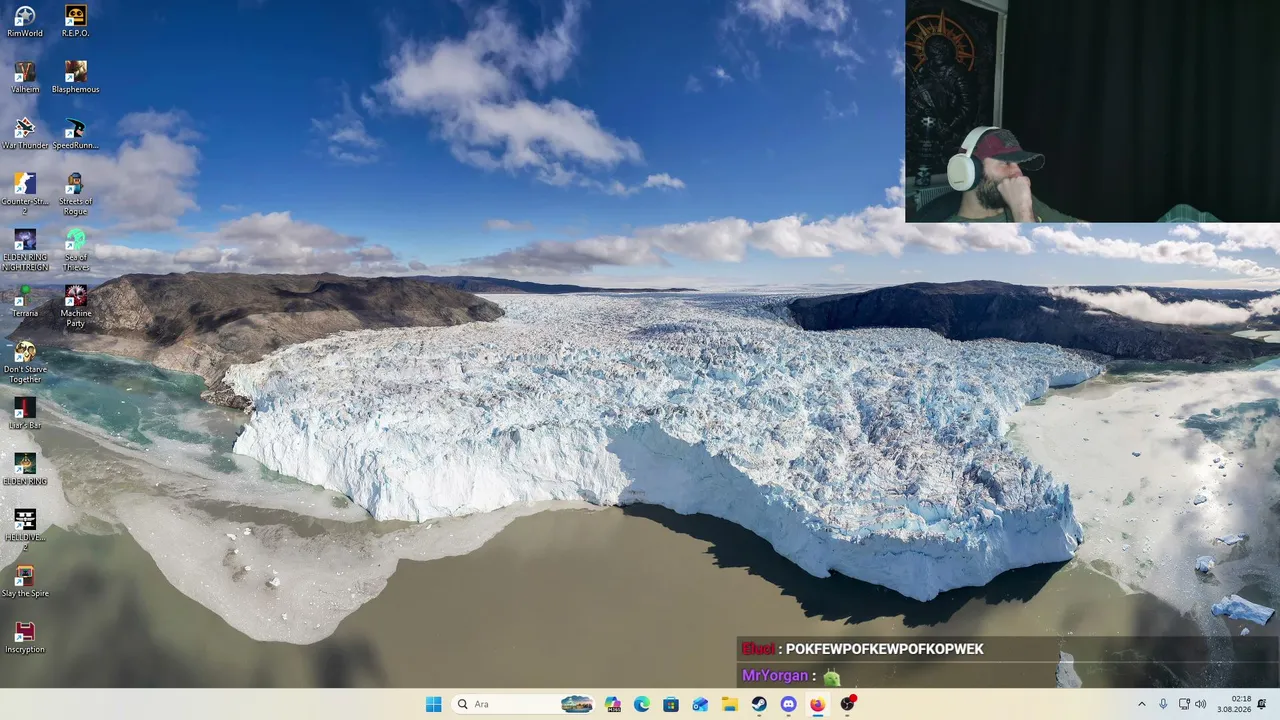The width and height of the screenshot is (1280, 720).
Task: Expand the hidden system tray icons chevron
Action: 1142,704
